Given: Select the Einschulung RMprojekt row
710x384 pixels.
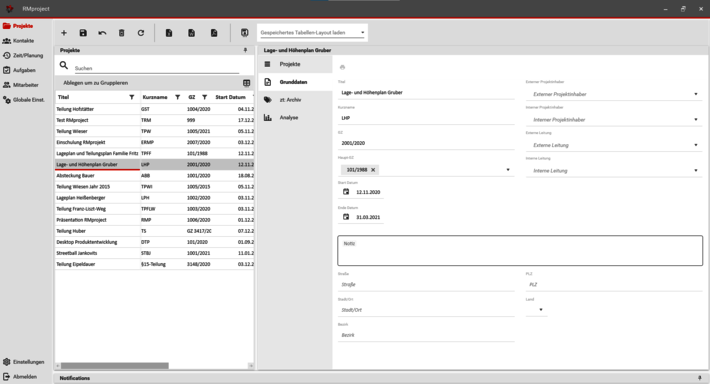Looking at the screenshot, I should [x=154, y=142].
